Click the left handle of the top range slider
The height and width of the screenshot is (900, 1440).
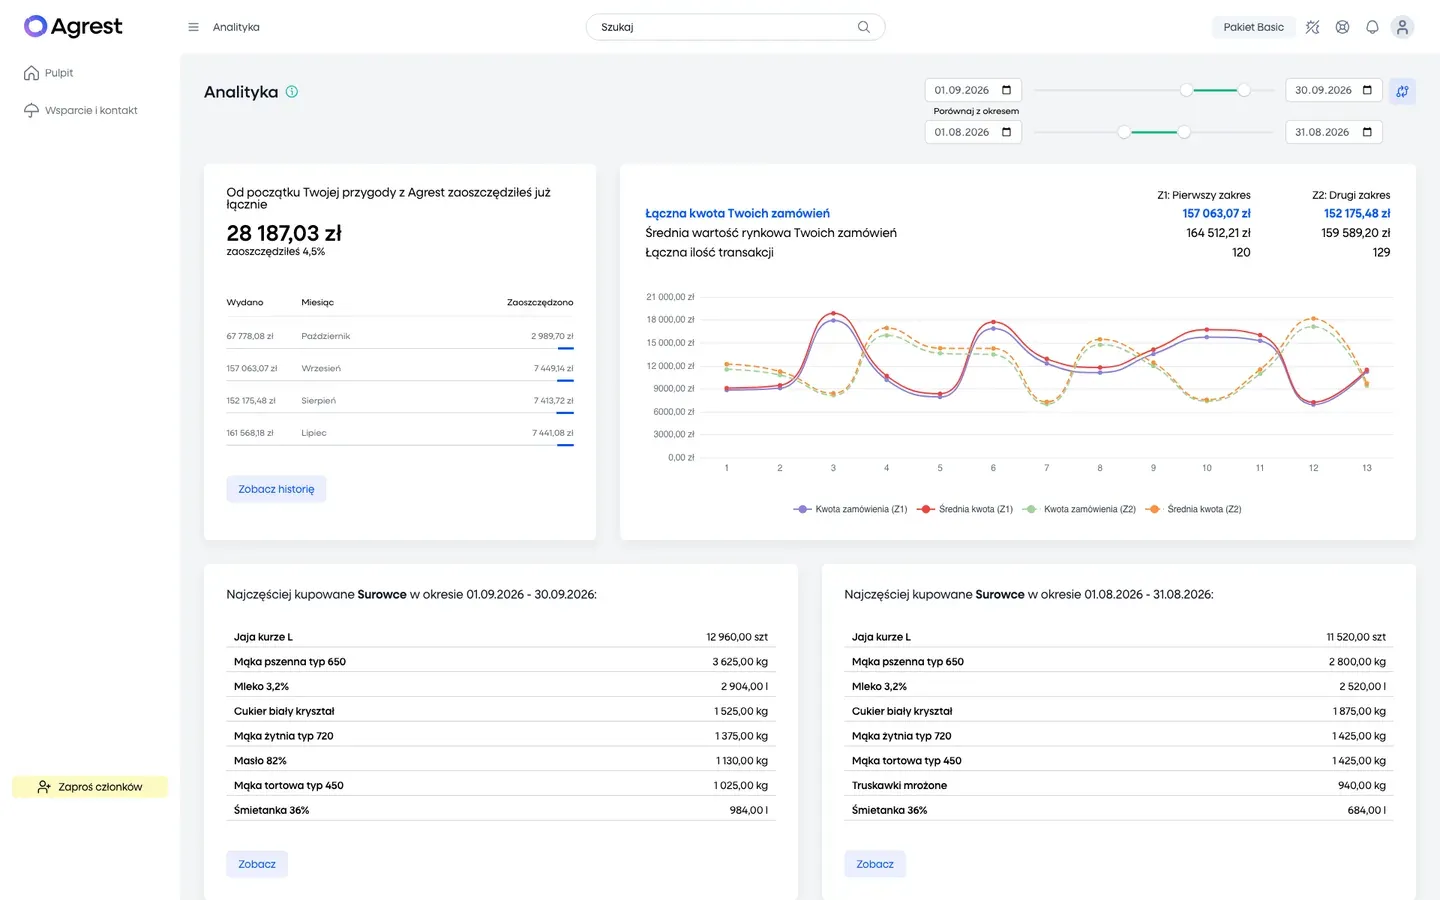coord(1186,90)
